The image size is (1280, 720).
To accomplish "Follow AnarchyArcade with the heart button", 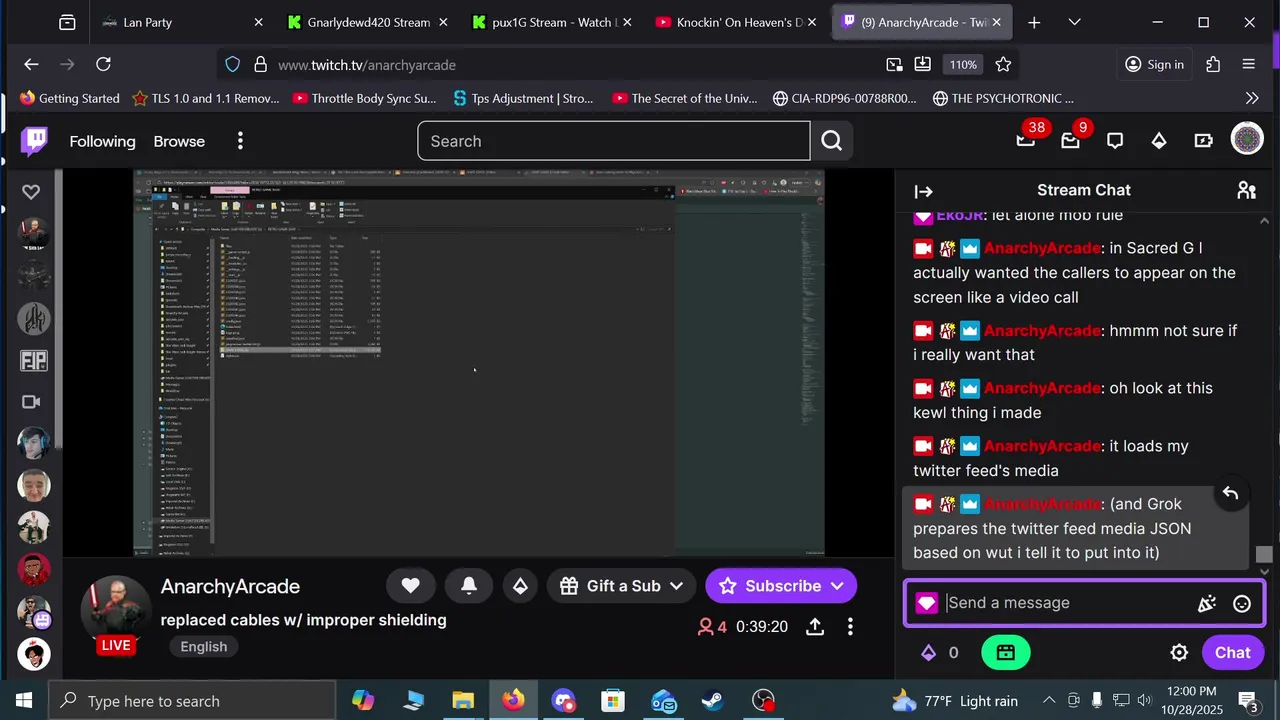I will point(410,586).
